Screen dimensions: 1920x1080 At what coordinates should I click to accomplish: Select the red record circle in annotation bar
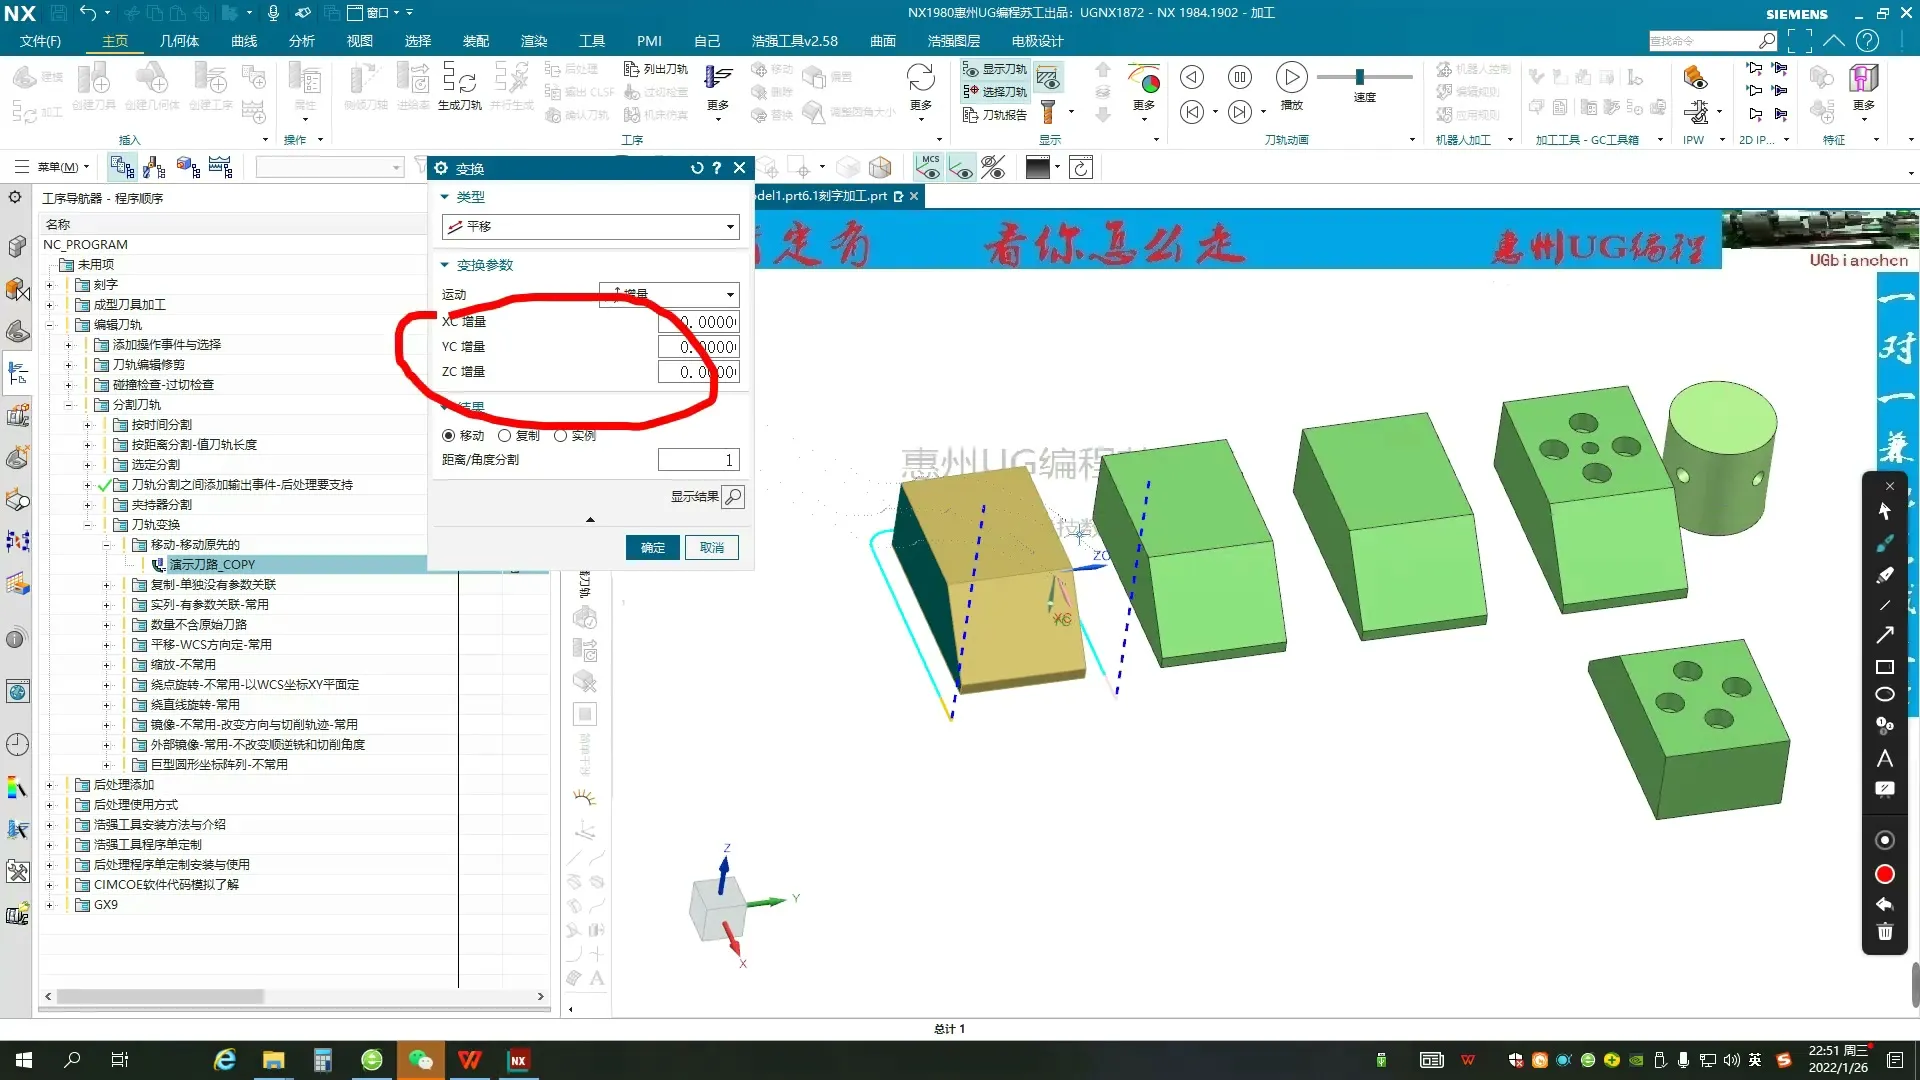[x=1885, y=875]
